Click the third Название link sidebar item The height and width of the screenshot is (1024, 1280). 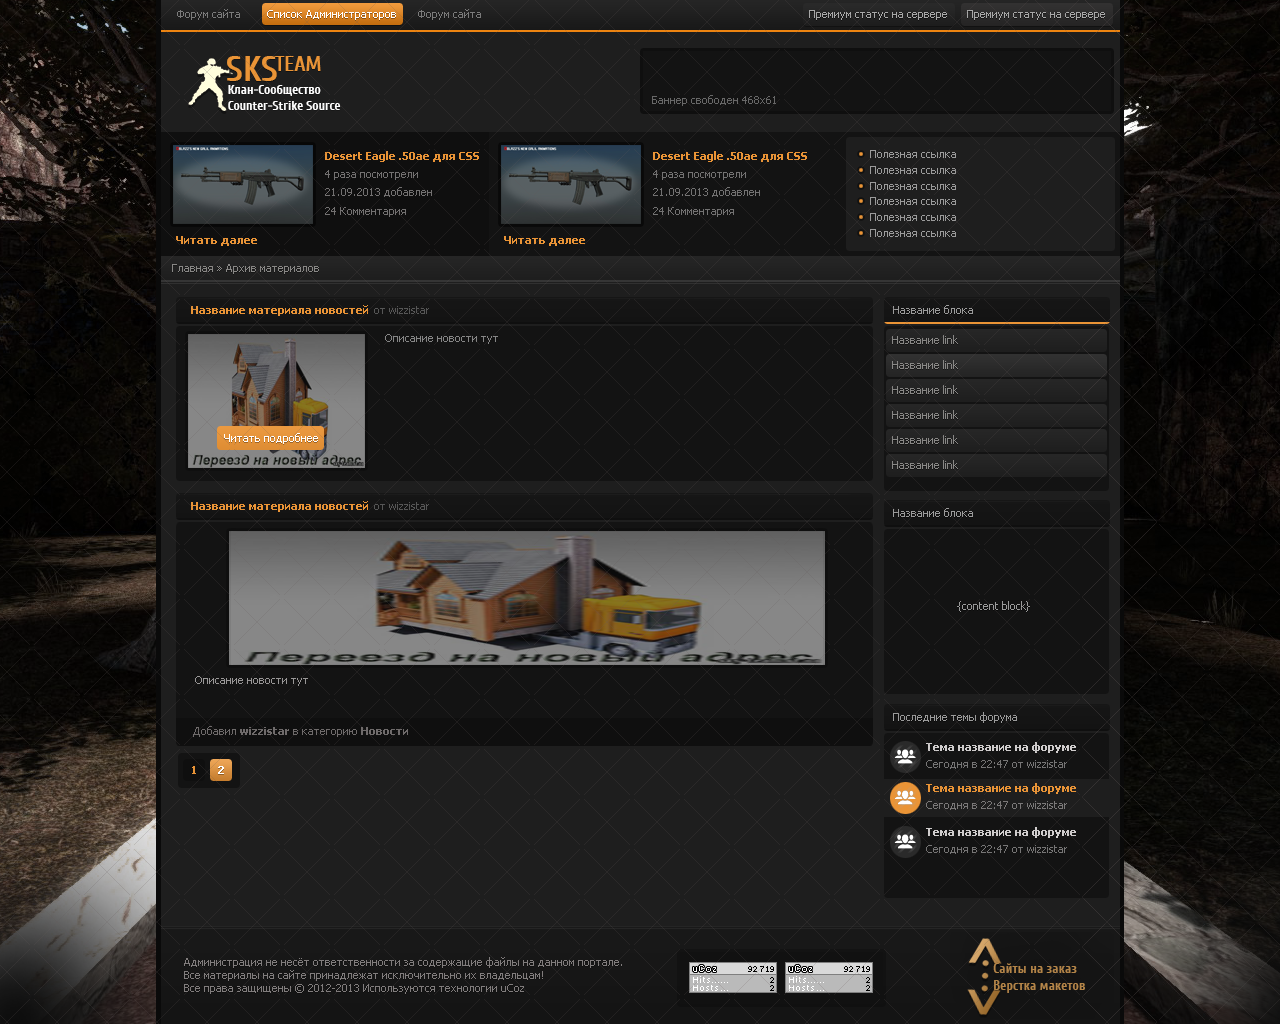point(996,390)
